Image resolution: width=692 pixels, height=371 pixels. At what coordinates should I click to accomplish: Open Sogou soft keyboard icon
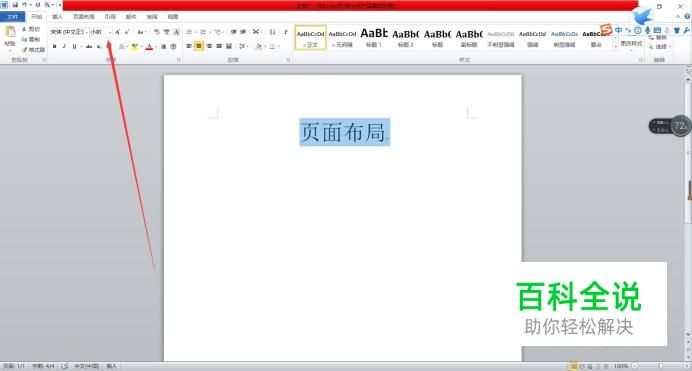[657, 30]
